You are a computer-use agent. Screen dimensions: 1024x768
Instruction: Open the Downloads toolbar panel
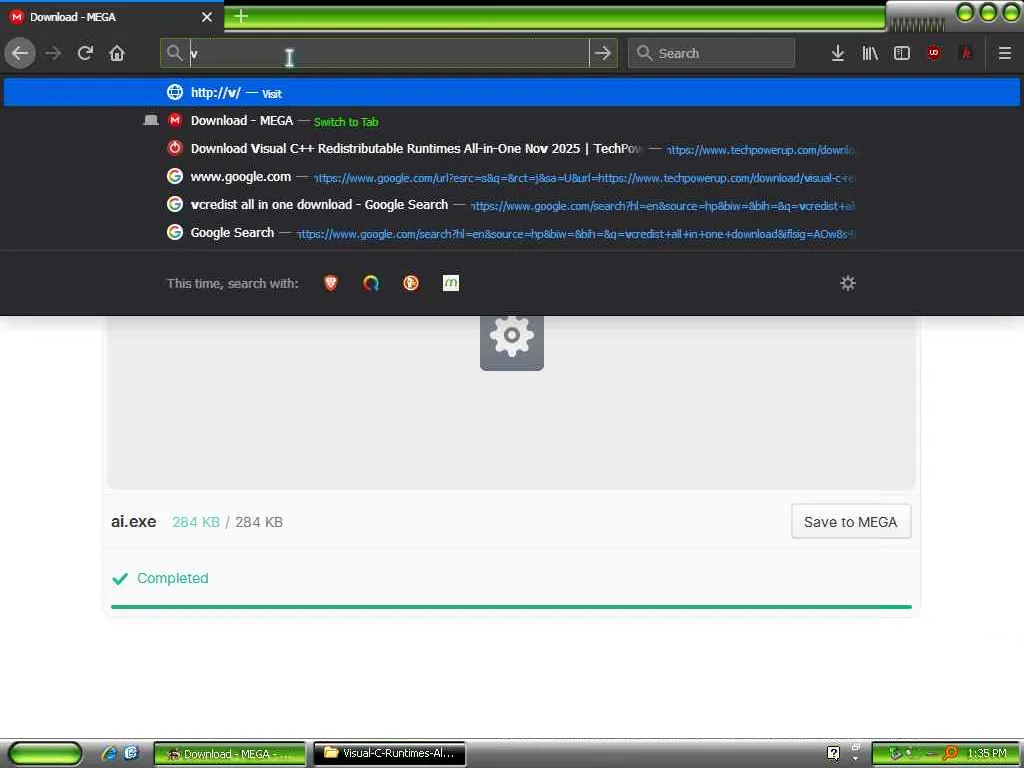click(x=837, y=53)
